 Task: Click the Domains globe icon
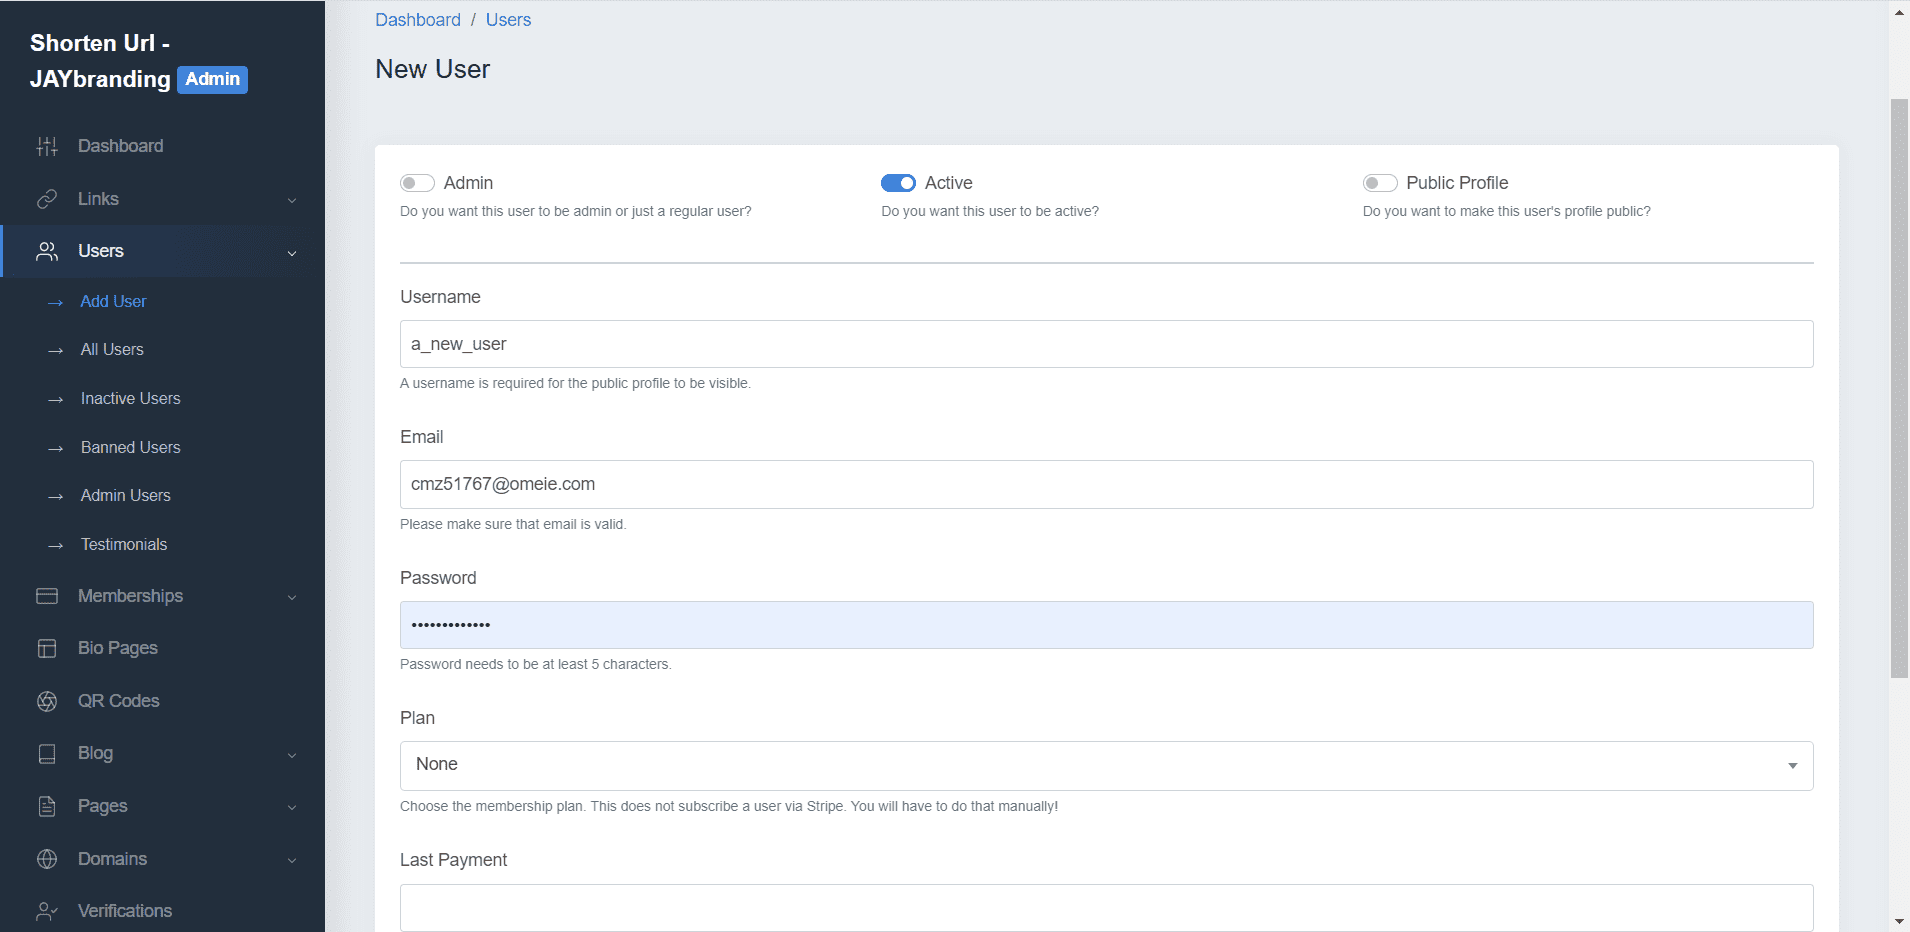click(47, 859)
